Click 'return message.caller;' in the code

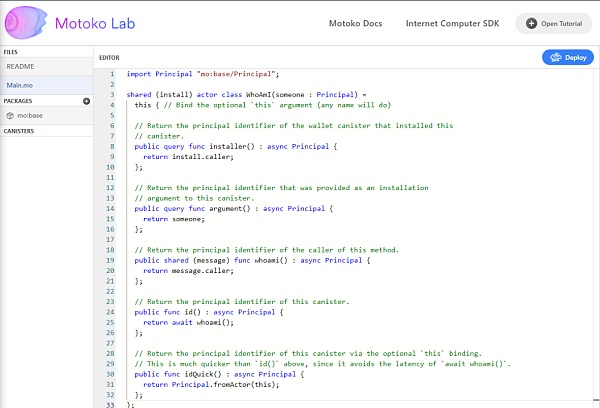pyautogui.click(x=188, y=271)
